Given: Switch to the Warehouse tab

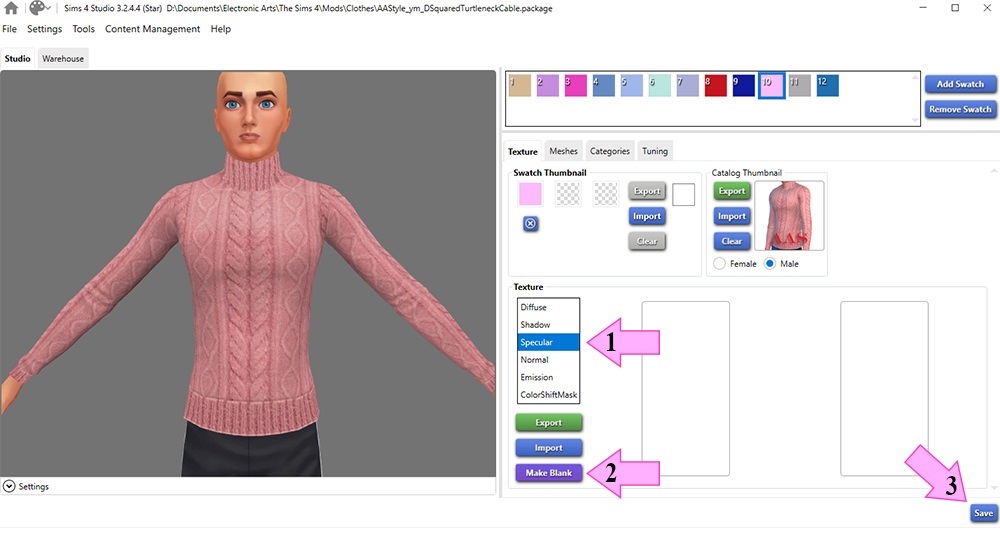Looking at the screenshot, I should (63, 59).
